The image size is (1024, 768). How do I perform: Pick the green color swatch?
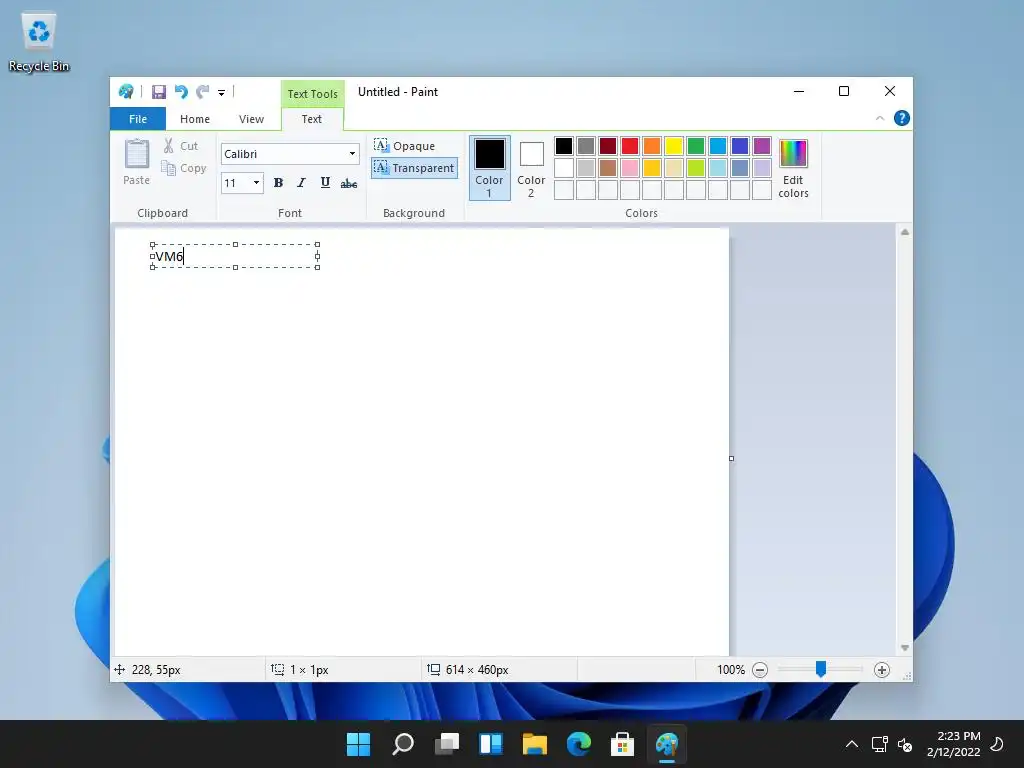pos(696,146)
